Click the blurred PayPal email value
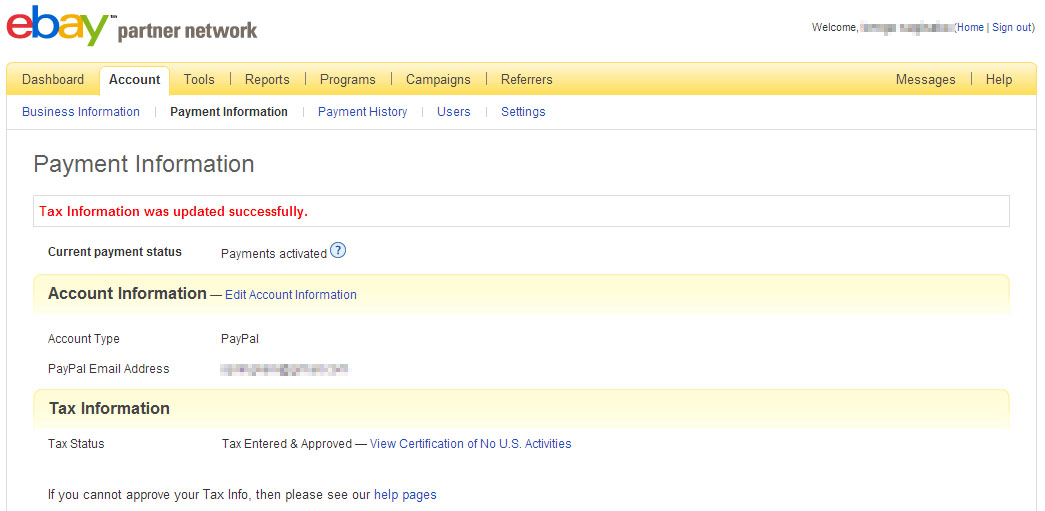The width and height of the screenshot is (1045, 511). pyautogui.click(x=285, y=368)
